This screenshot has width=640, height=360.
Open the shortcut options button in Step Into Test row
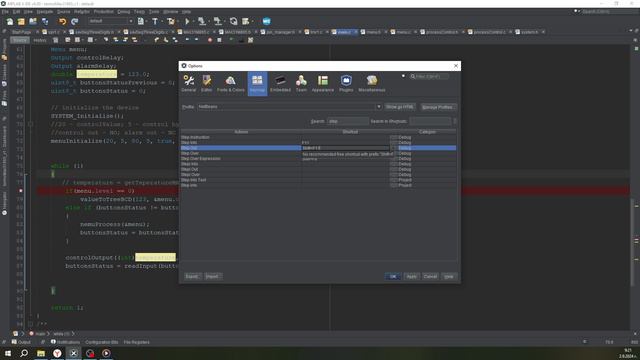click(393, 180)
